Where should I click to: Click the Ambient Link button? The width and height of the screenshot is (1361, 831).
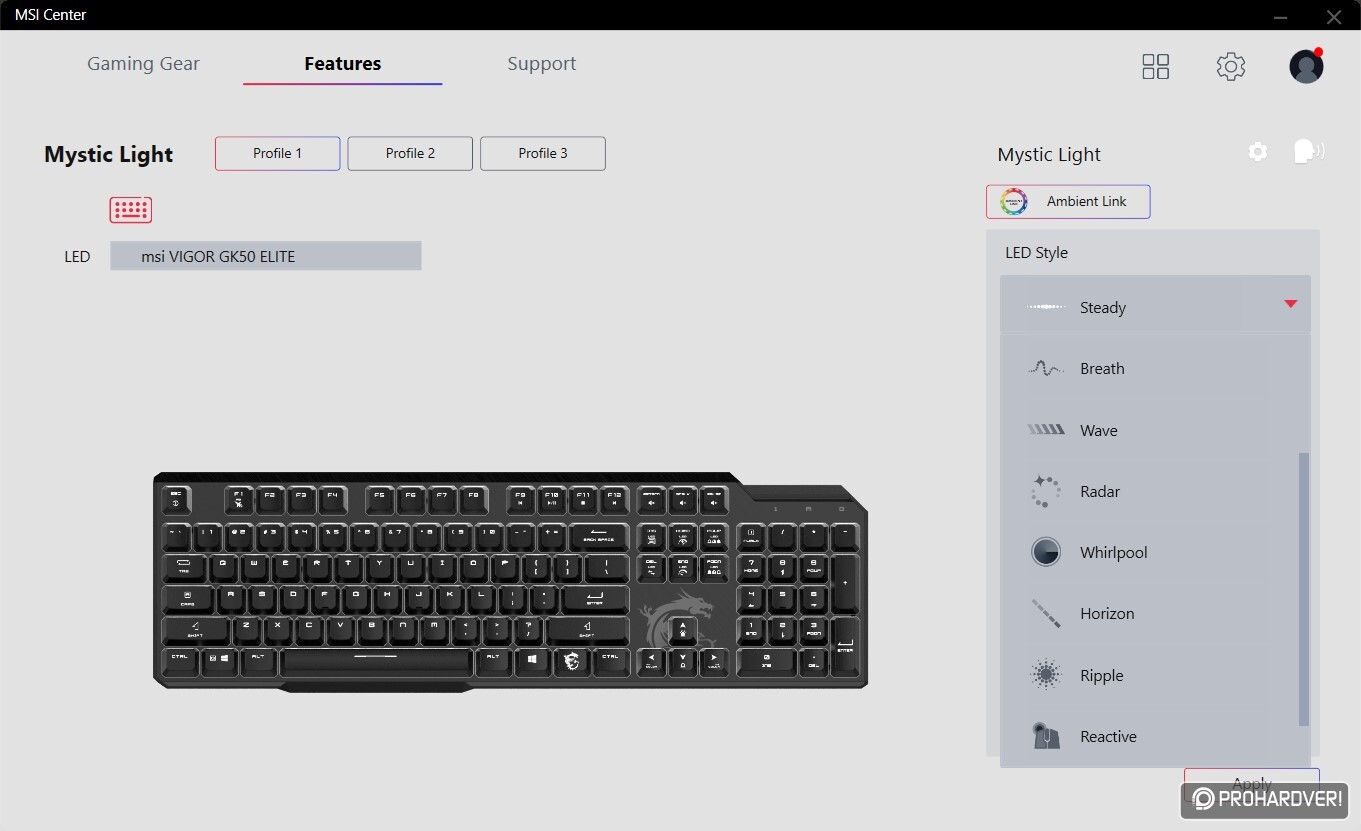tap(1068, 201)
